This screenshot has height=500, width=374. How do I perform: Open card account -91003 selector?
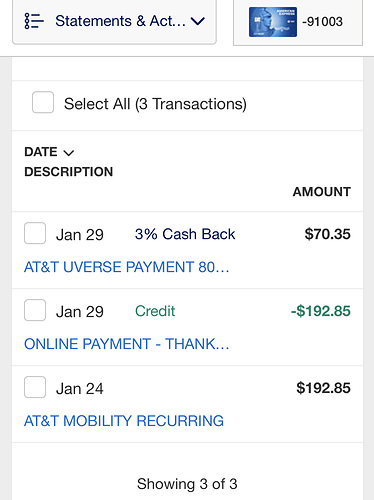point(298,22)
